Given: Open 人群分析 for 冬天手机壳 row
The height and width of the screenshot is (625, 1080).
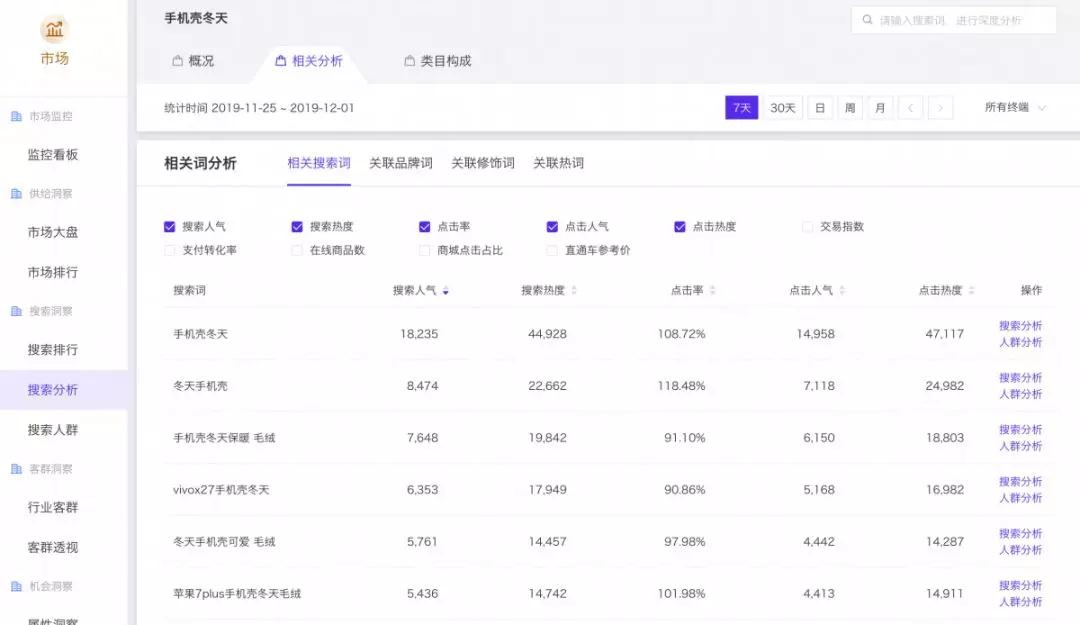Looking at the screenshot, I should [x=1020, y=394].
